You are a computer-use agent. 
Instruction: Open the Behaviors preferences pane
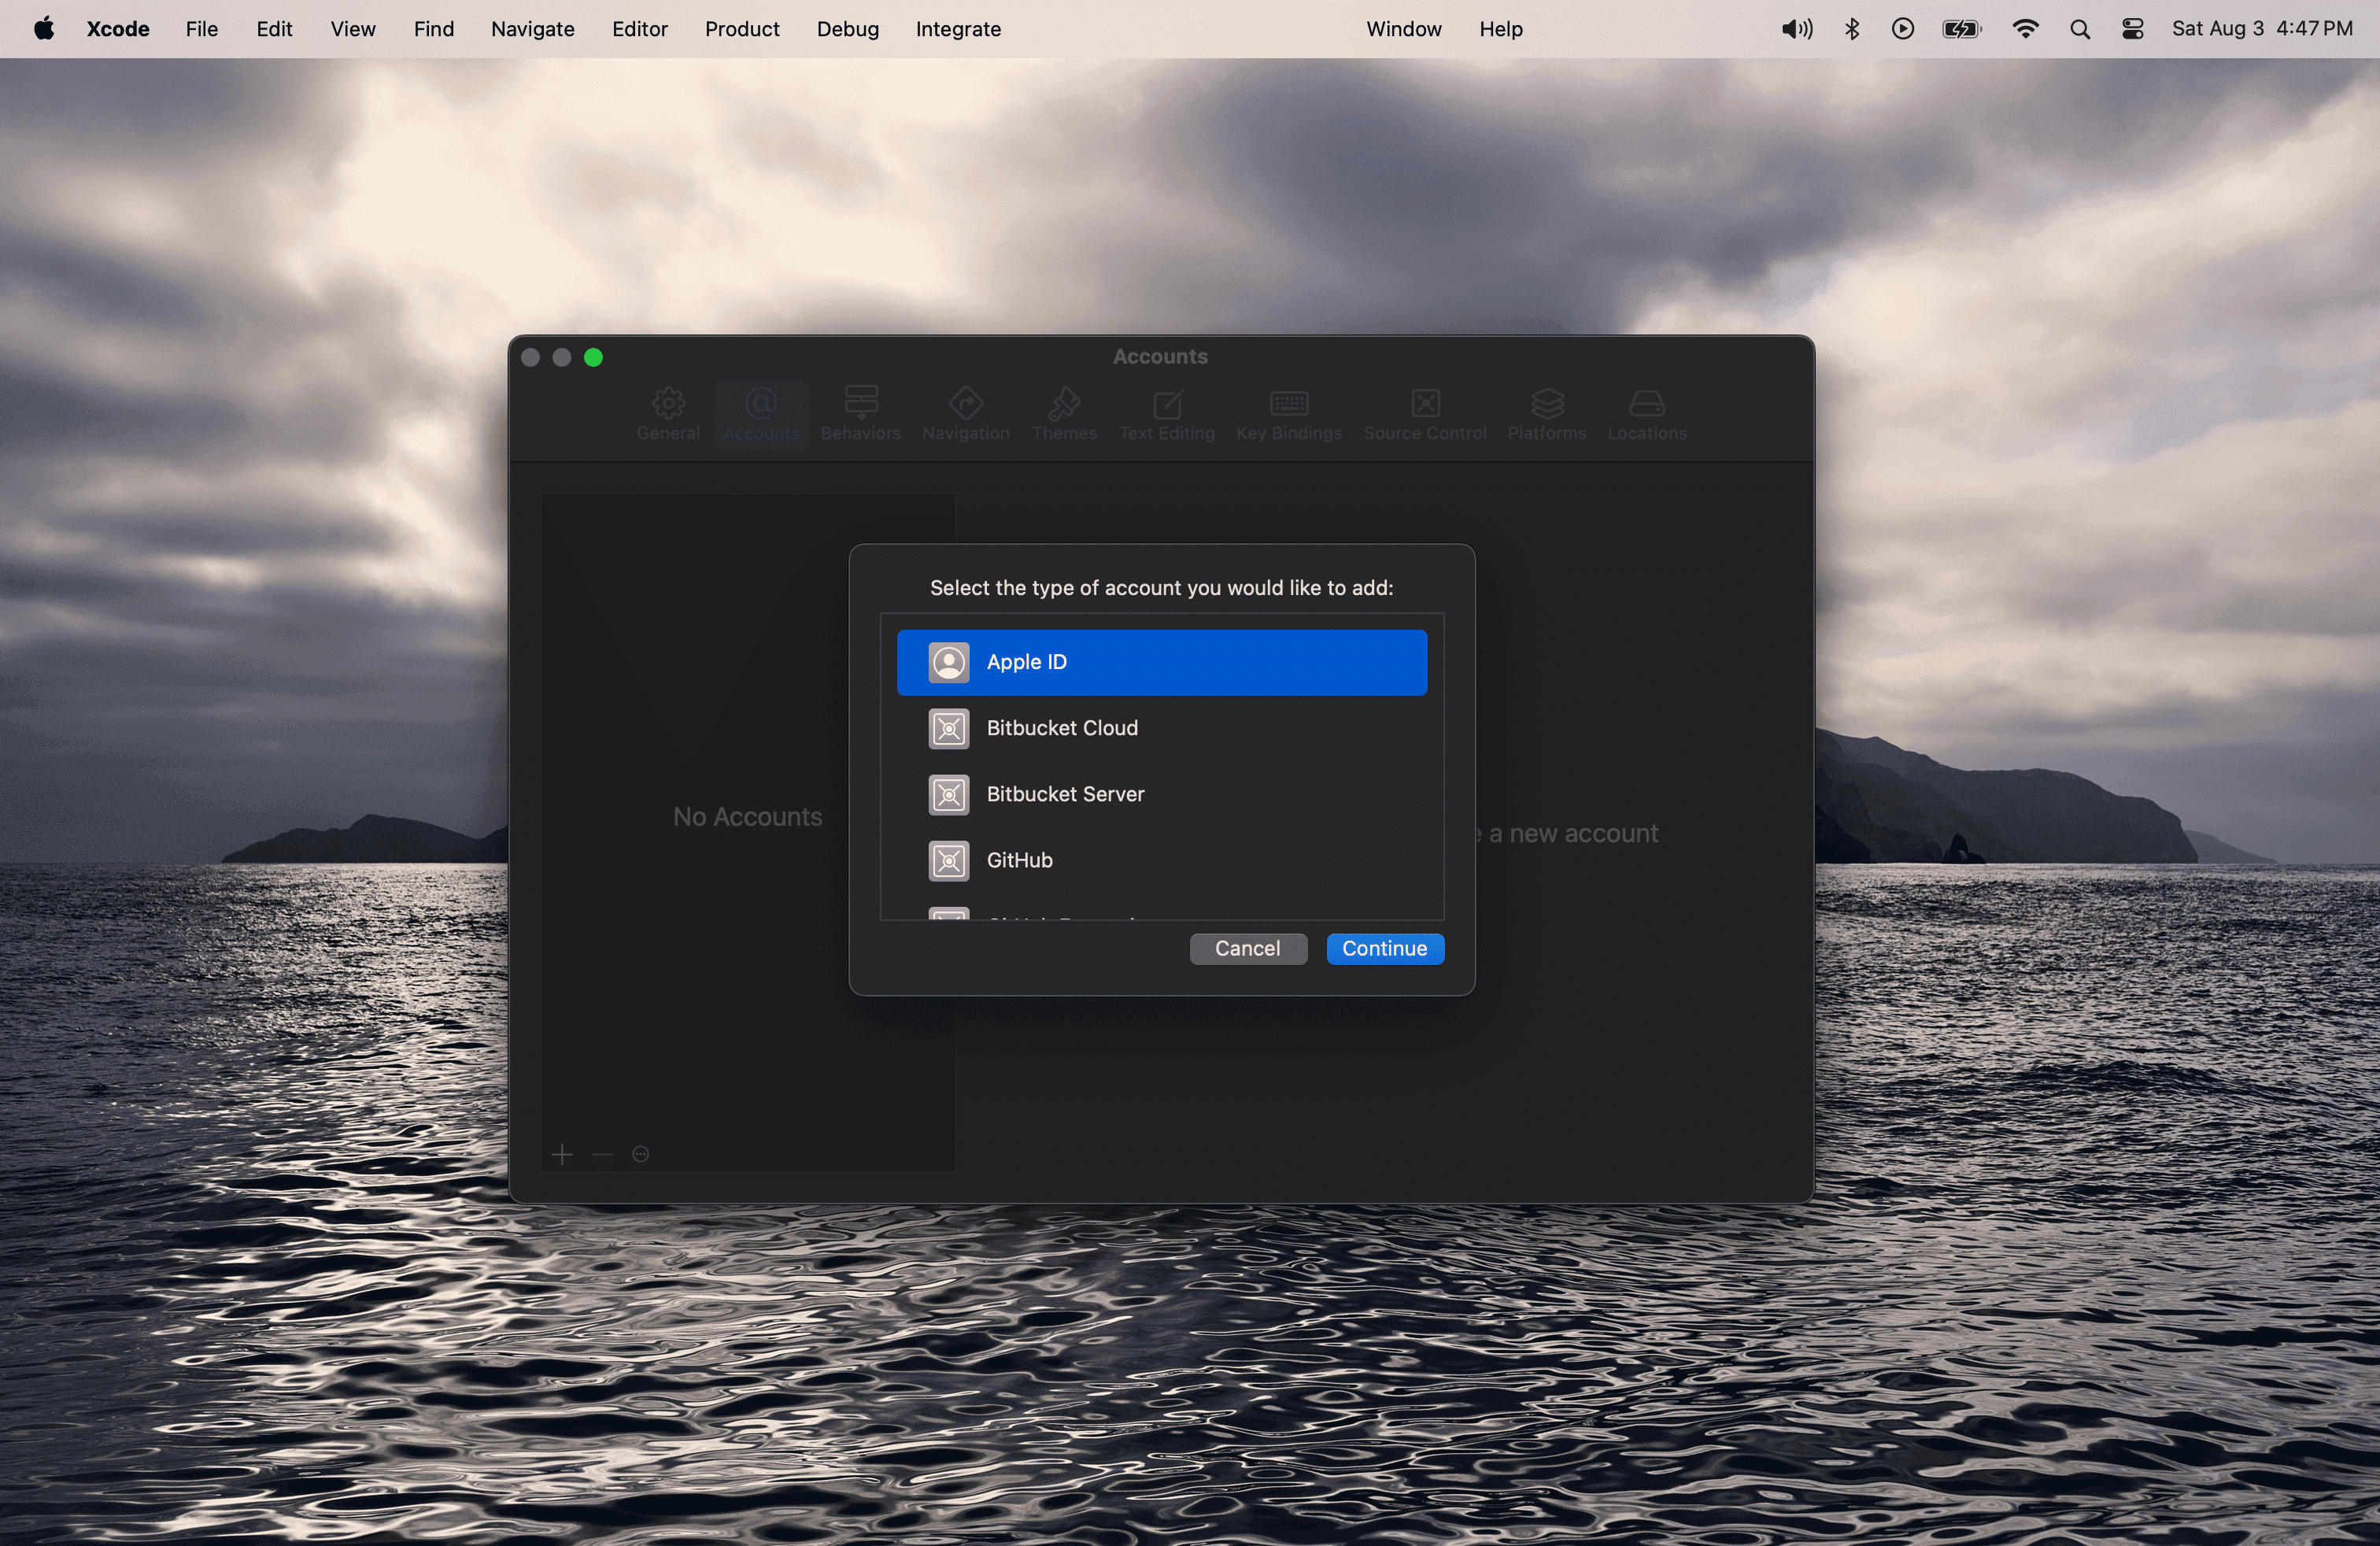click(x=861, y=413)
